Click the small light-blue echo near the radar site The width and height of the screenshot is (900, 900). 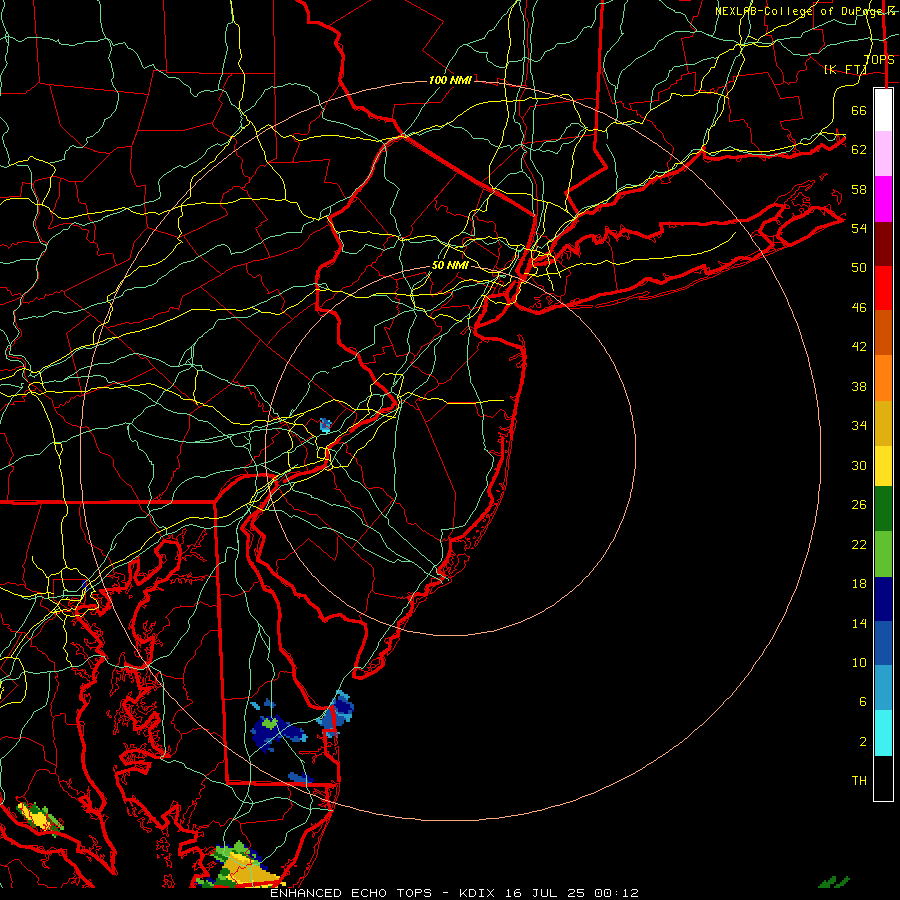click(325, 425)
